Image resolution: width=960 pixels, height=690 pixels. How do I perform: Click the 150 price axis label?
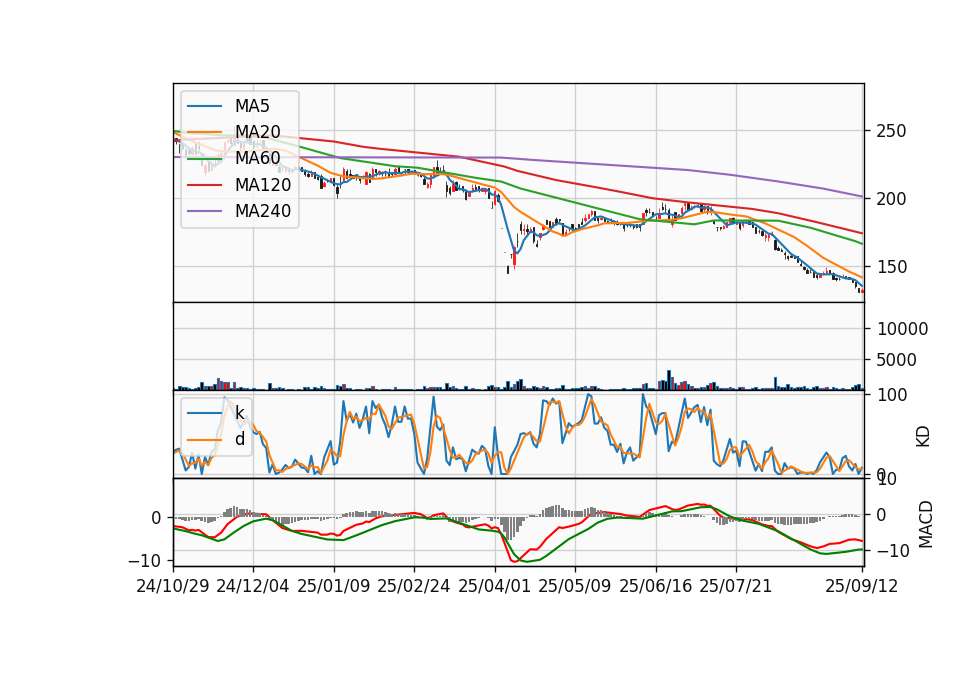[891, 267]
